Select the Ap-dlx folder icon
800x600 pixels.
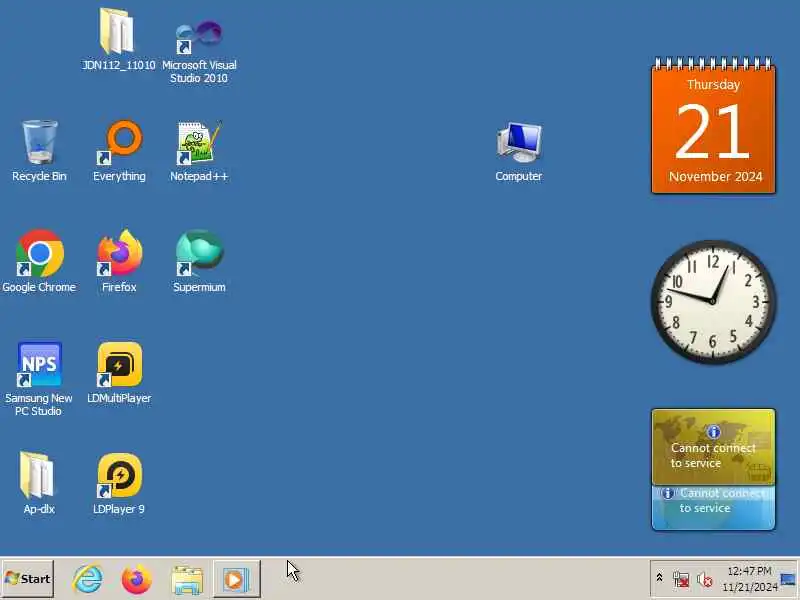[x=38, y=483]
